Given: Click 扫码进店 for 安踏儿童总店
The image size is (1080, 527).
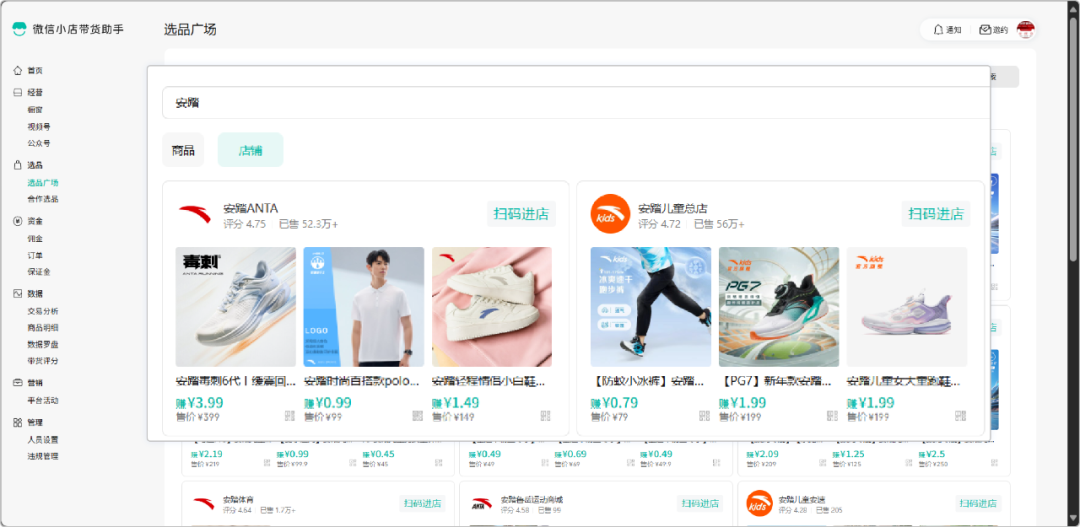Looking at the screenshot, I should click(936, 214).
